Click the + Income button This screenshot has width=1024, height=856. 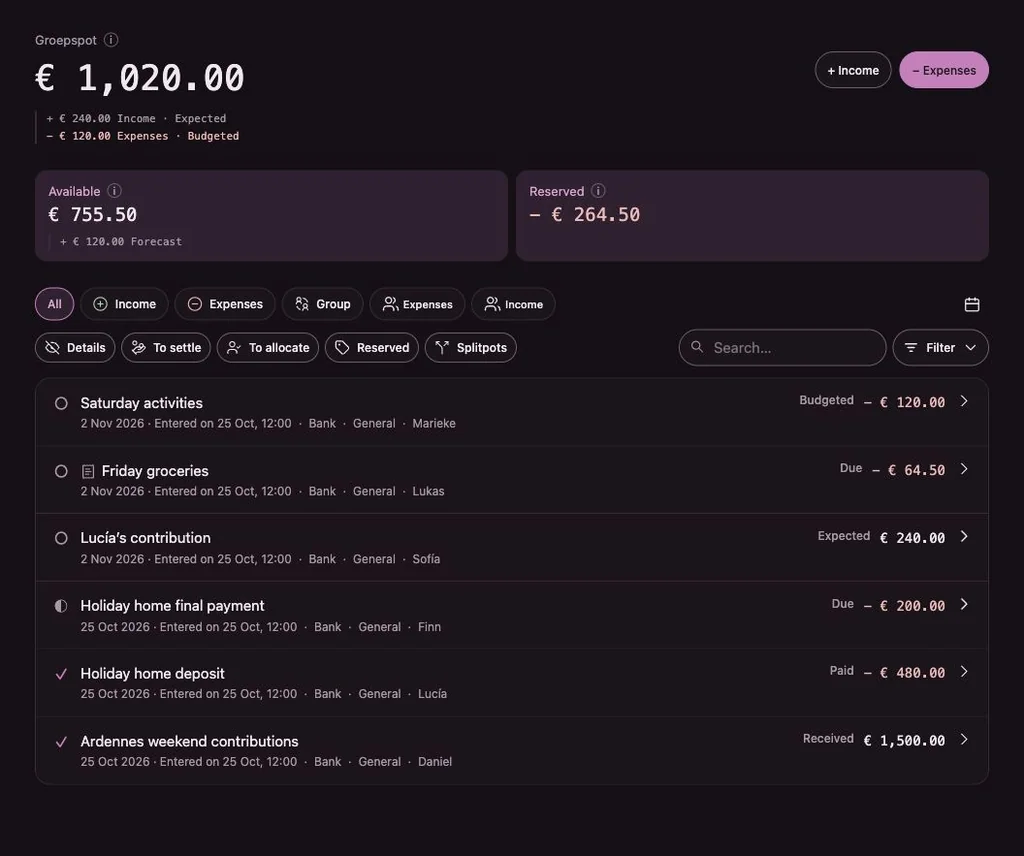pos(853,70)
